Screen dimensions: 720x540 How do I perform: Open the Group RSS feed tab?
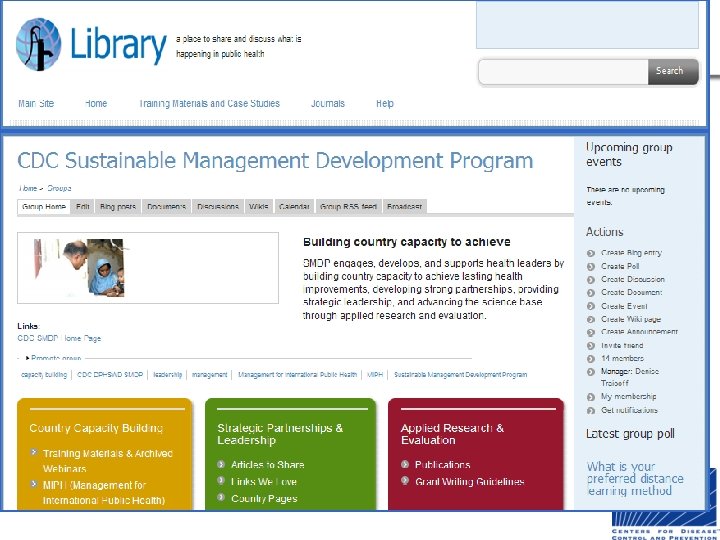click(348, 207)
